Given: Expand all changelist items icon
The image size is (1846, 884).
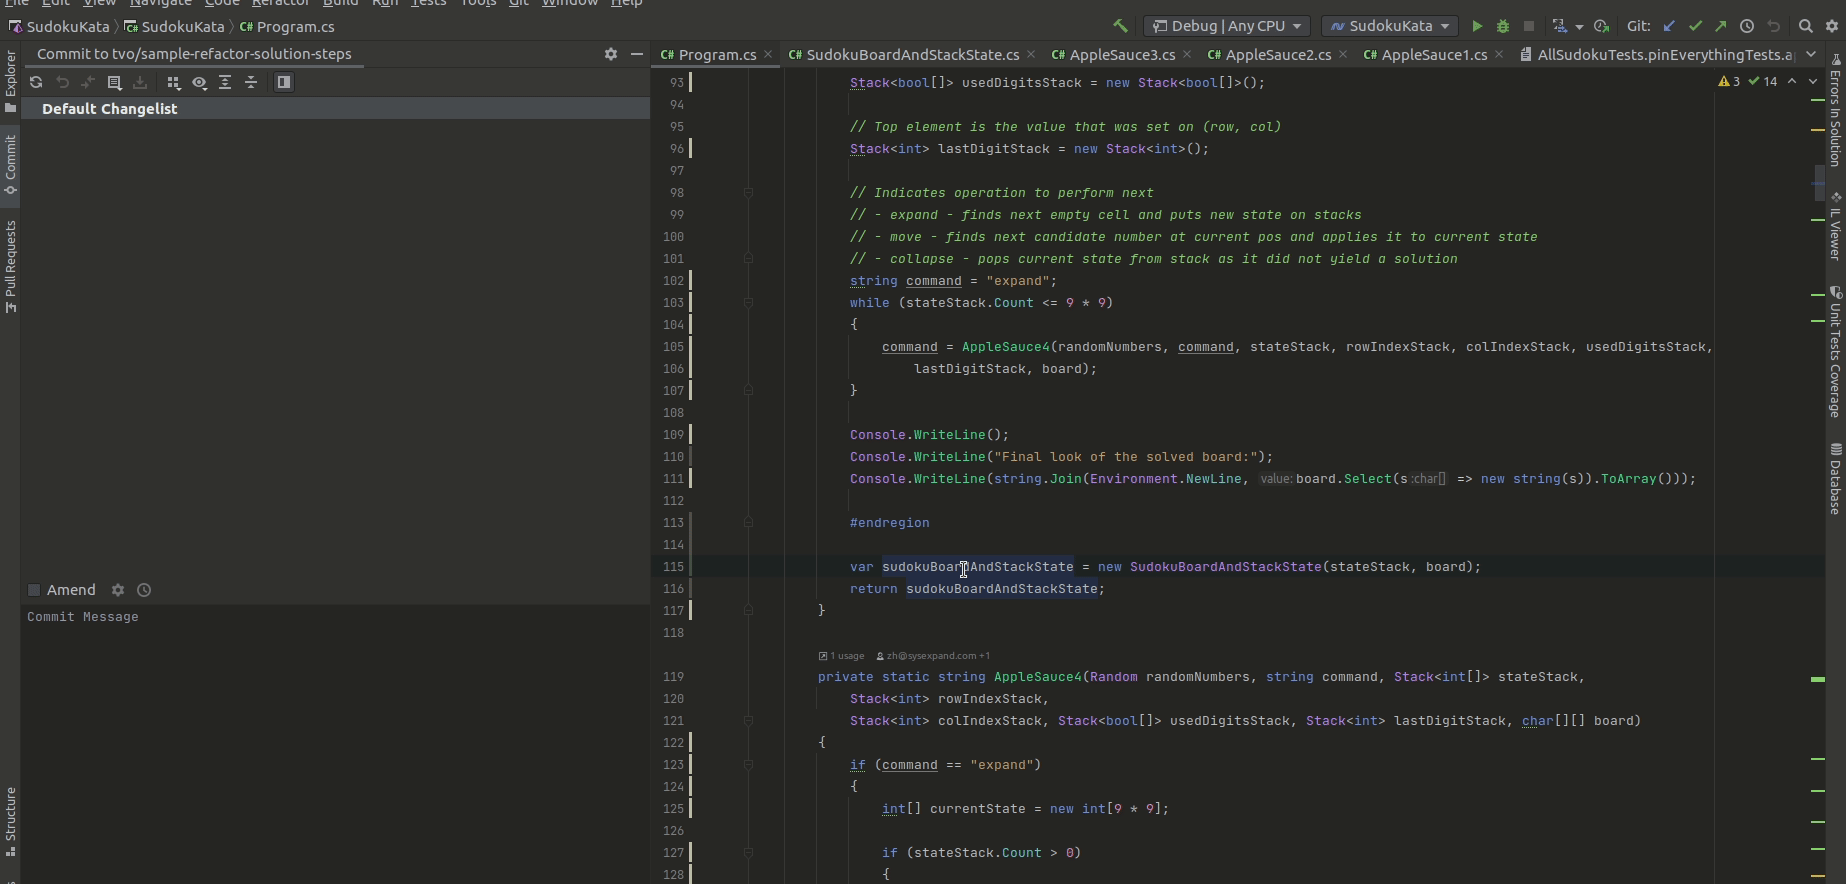Looking at the screenshot, I should click(225, 82).
